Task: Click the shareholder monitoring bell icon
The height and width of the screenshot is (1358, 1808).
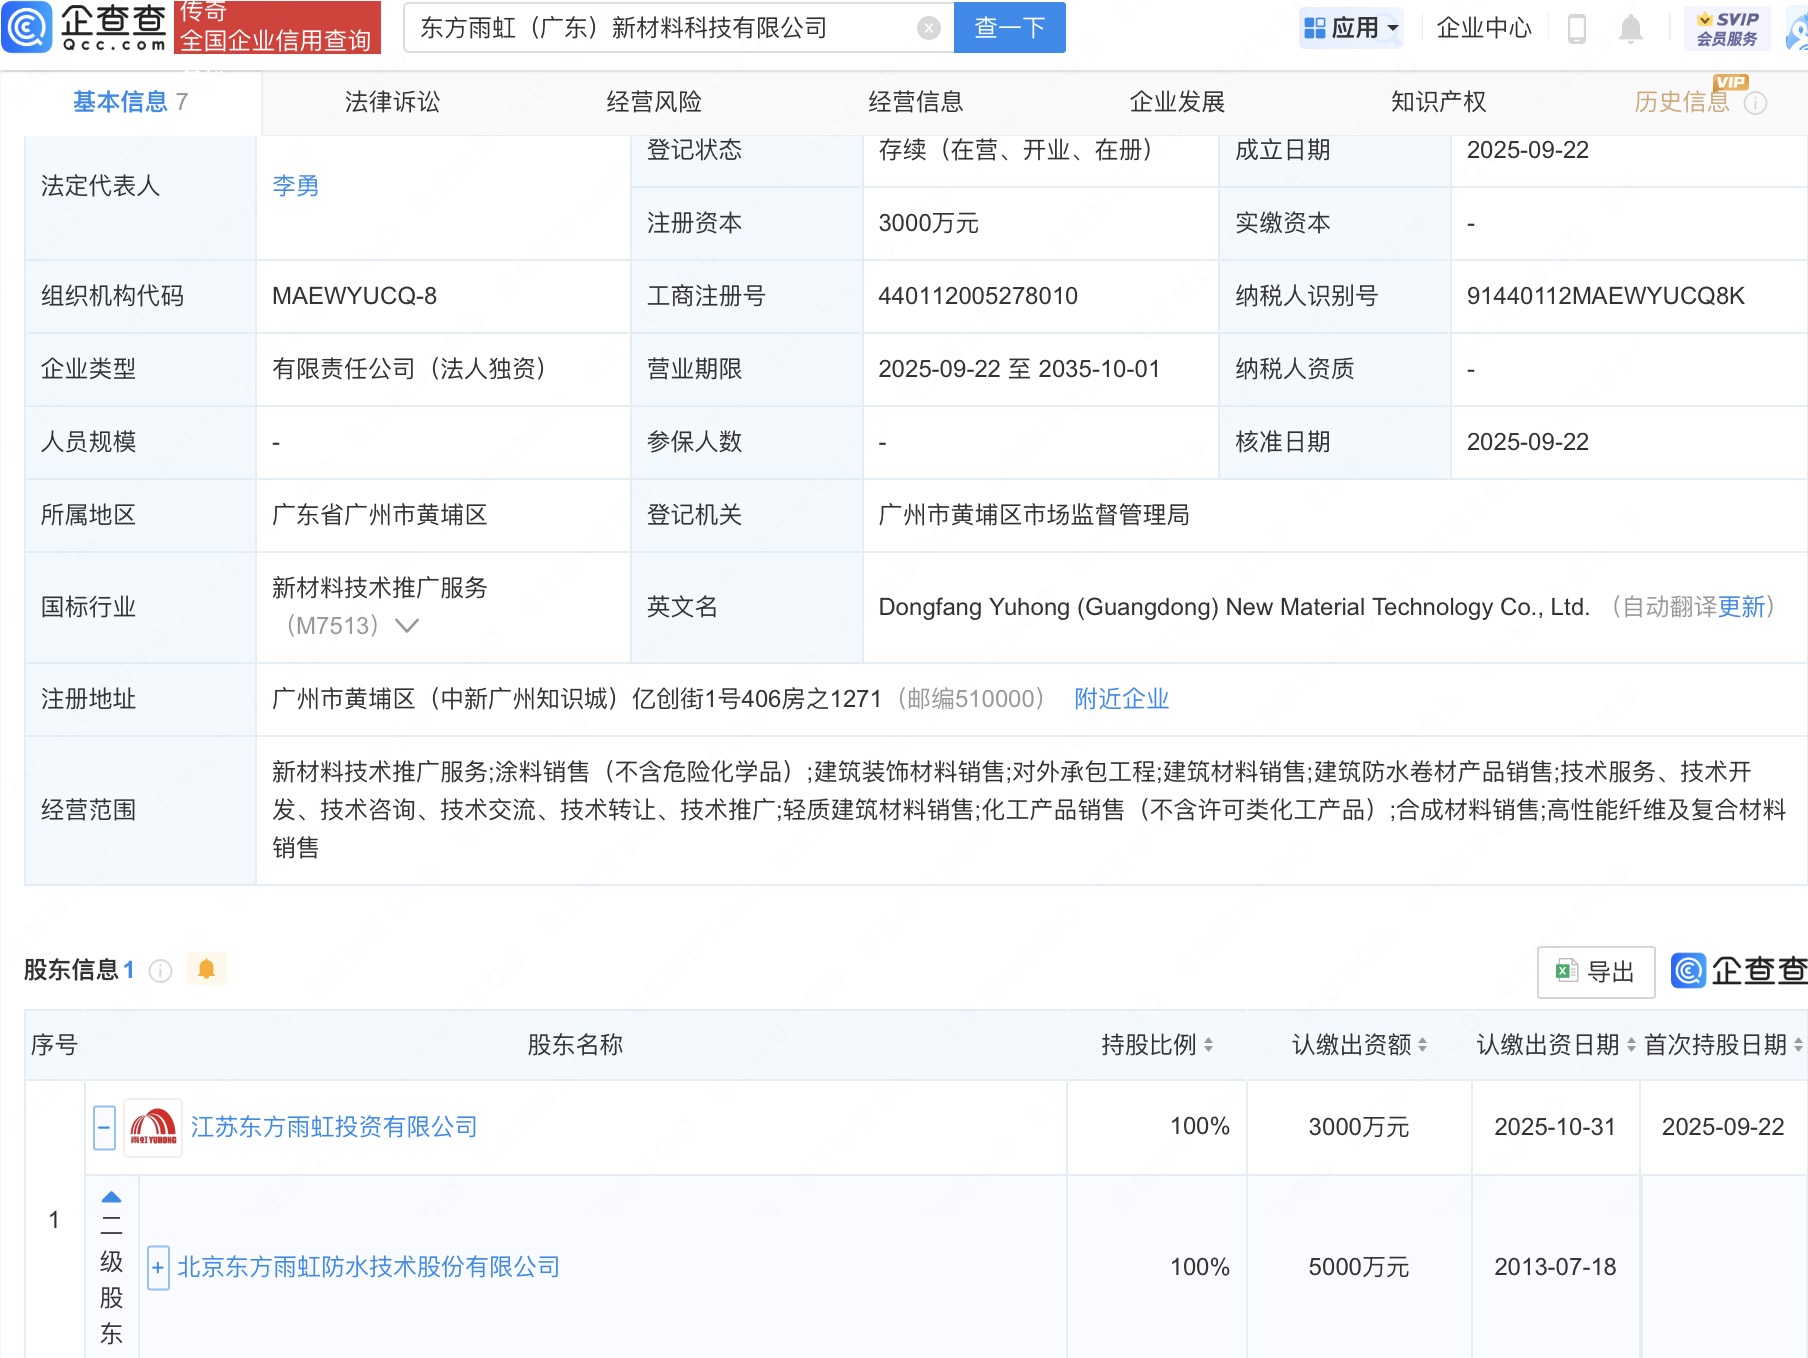Action: click(207, 969)
